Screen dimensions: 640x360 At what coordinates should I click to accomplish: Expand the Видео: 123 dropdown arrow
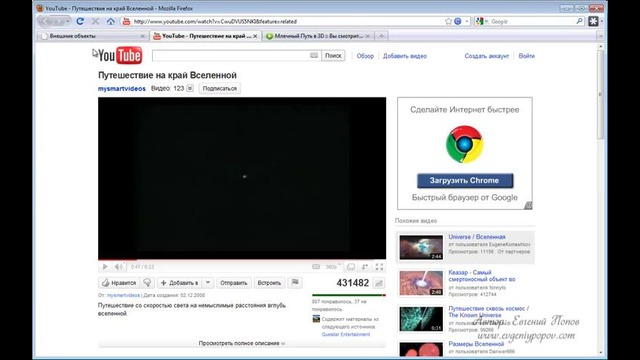(190, 88)
